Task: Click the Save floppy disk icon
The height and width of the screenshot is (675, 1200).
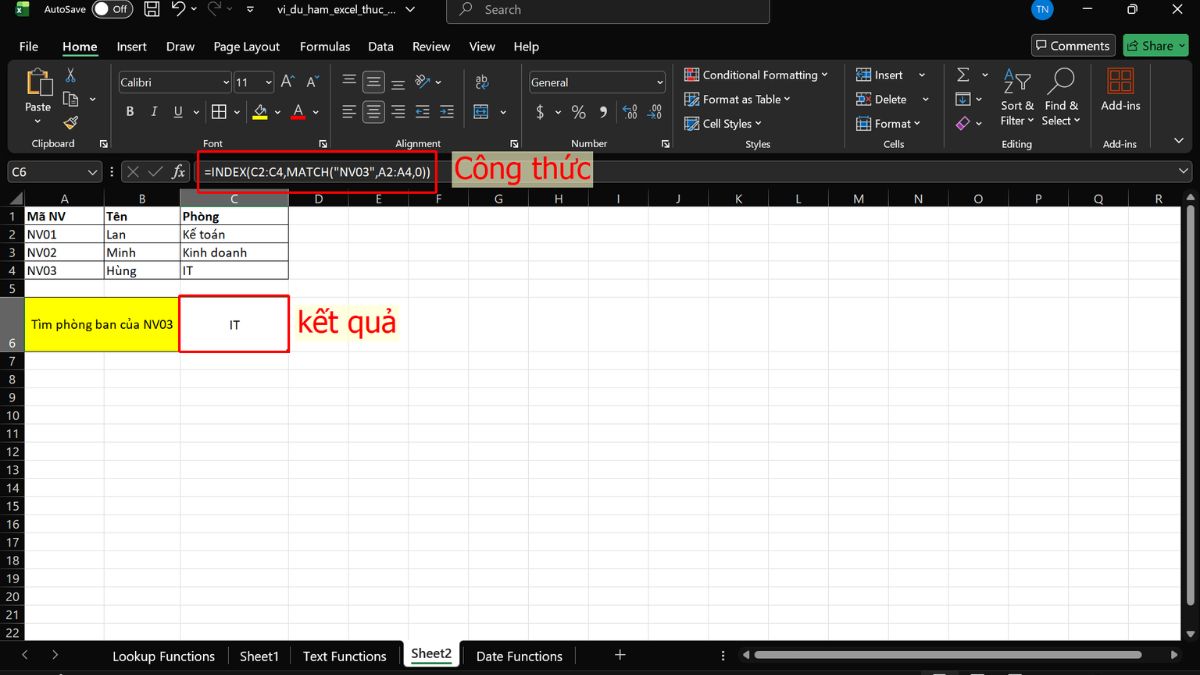Action: tap(152, 10)
